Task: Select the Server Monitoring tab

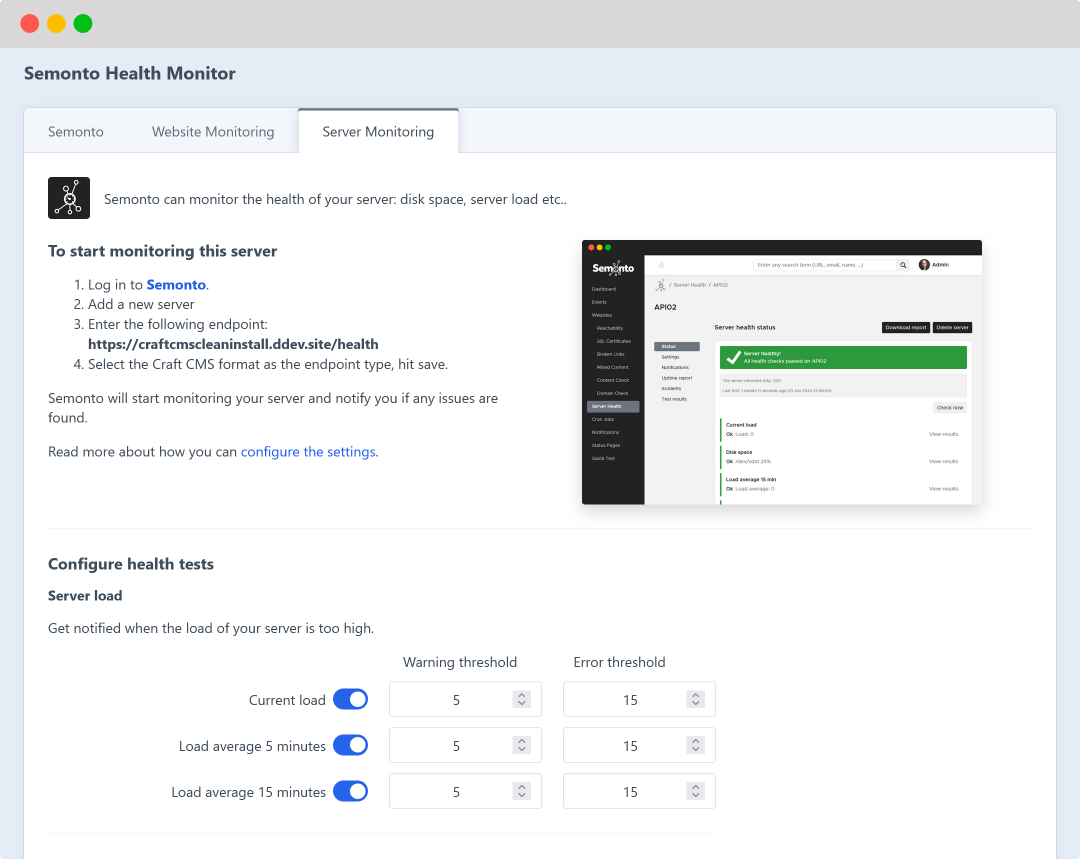Action: (x=378, y=132)
